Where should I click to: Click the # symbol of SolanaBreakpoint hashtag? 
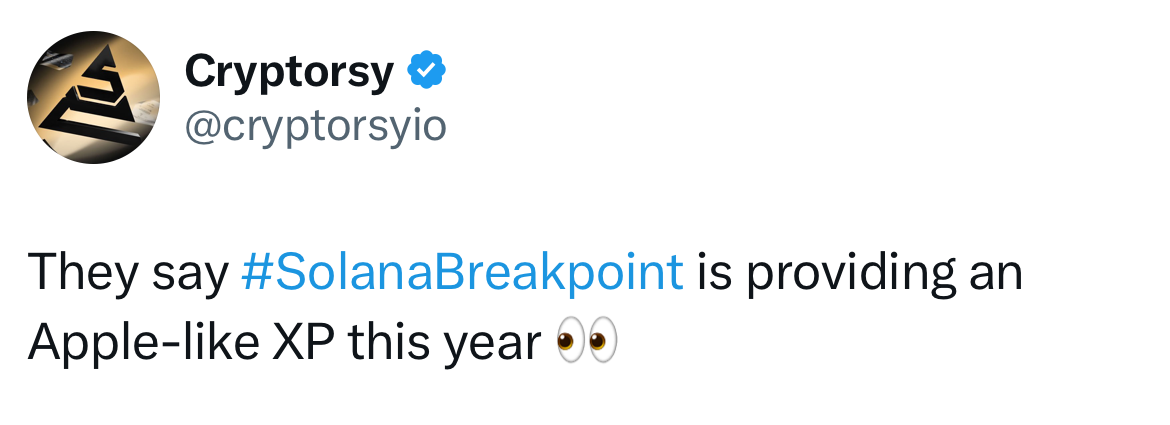point(254,273)
